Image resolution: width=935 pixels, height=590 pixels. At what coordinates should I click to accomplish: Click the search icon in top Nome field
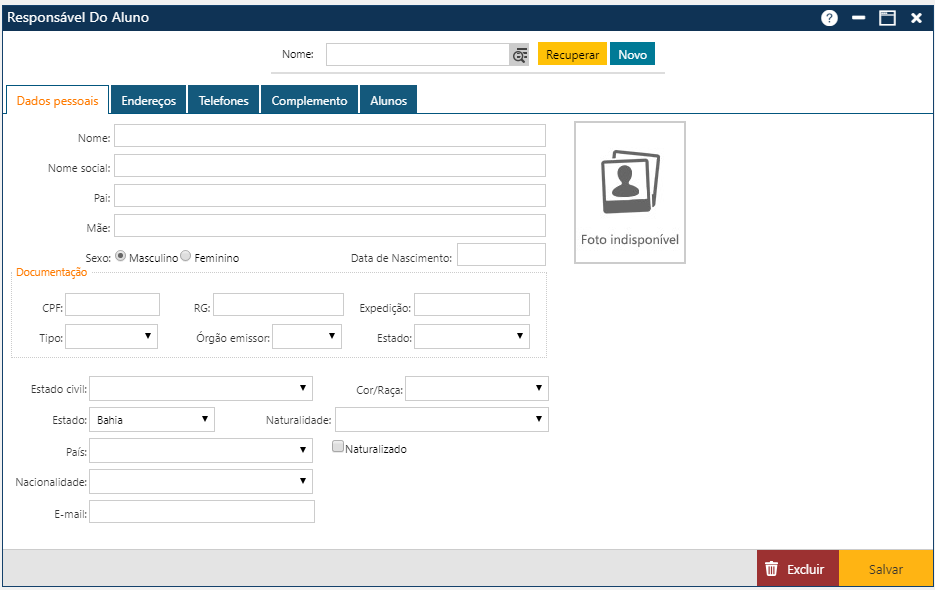(x=519, y=55)
